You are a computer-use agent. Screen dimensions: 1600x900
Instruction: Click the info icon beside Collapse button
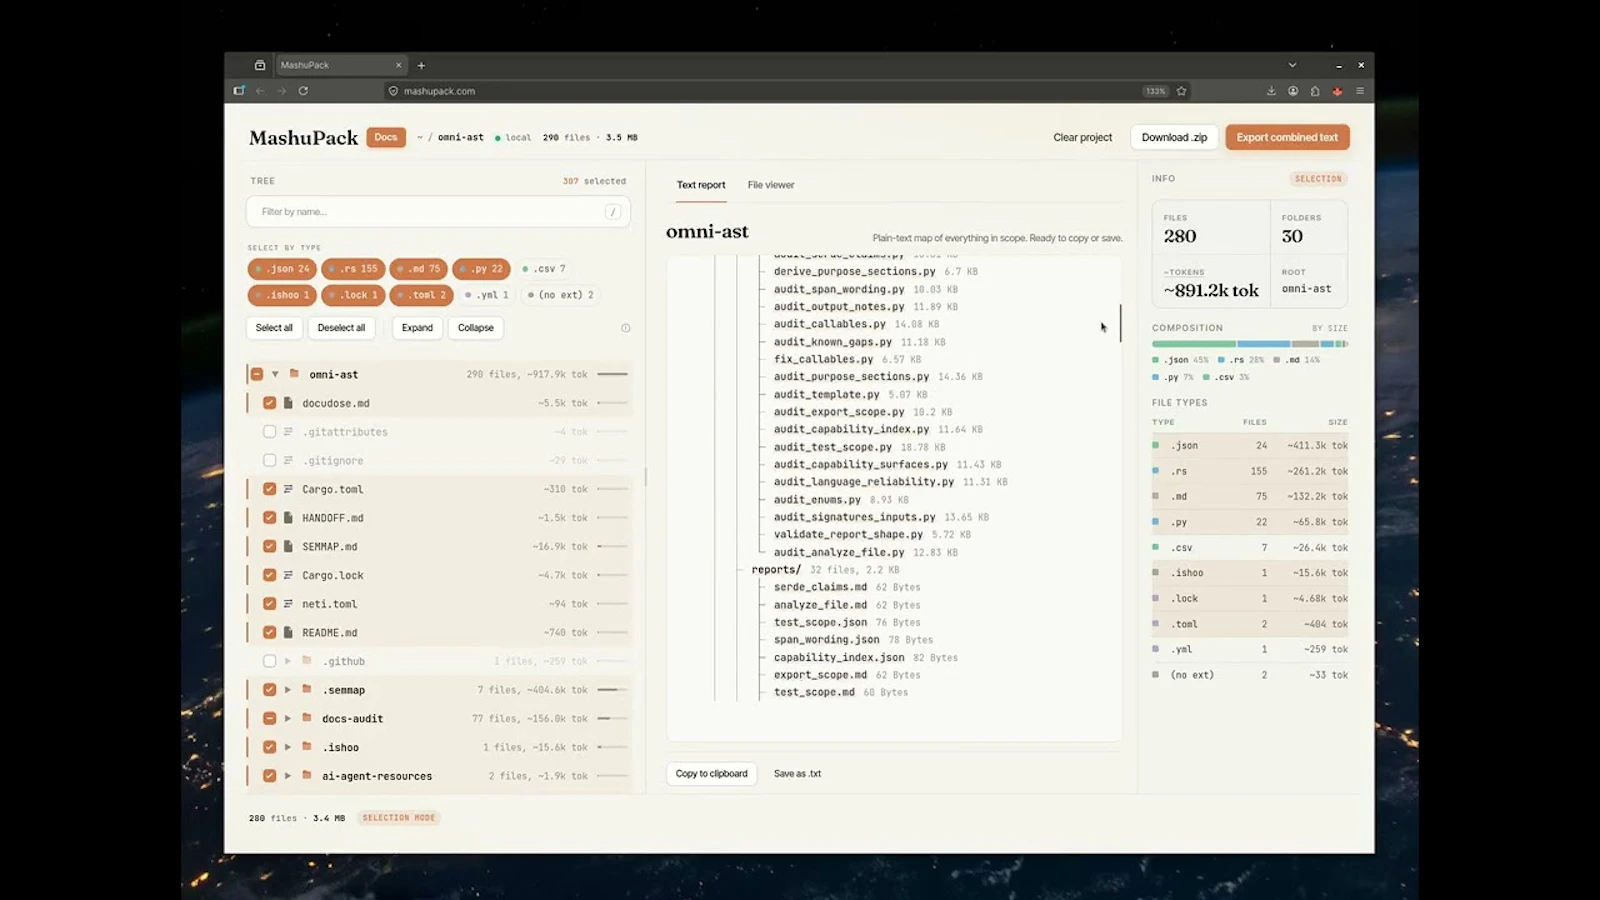pos(626,328)
